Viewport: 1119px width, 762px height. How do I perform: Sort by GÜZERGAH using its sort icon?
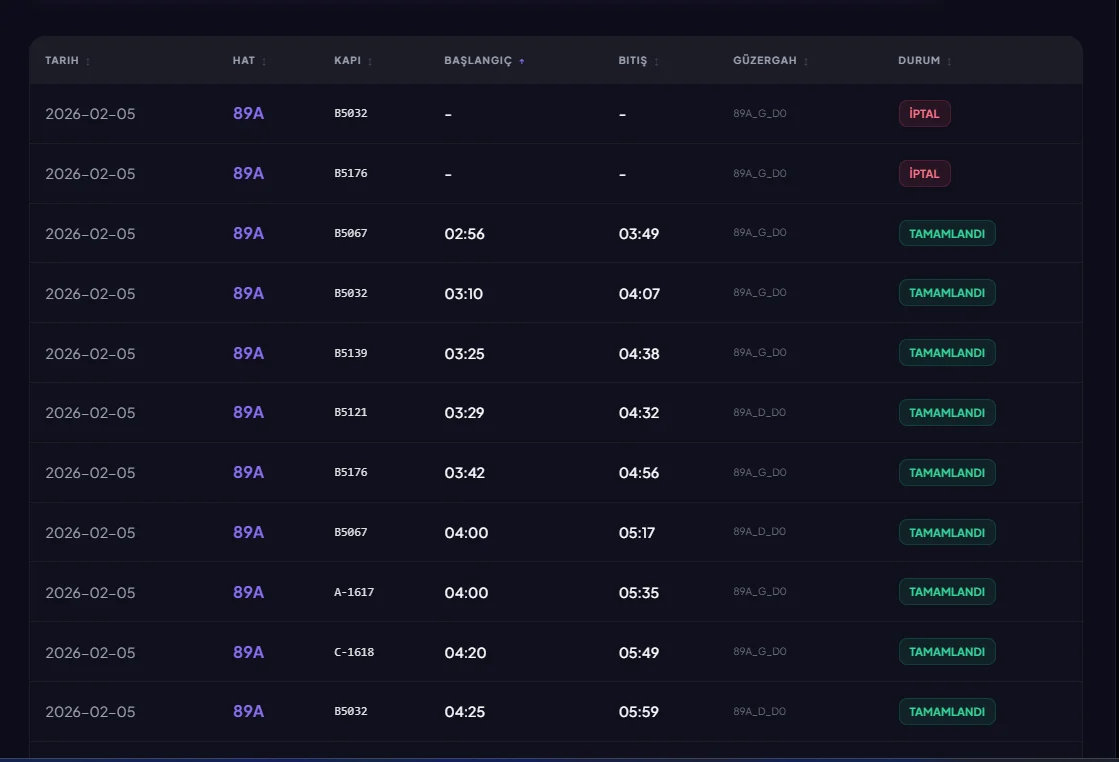click(806, 61)
